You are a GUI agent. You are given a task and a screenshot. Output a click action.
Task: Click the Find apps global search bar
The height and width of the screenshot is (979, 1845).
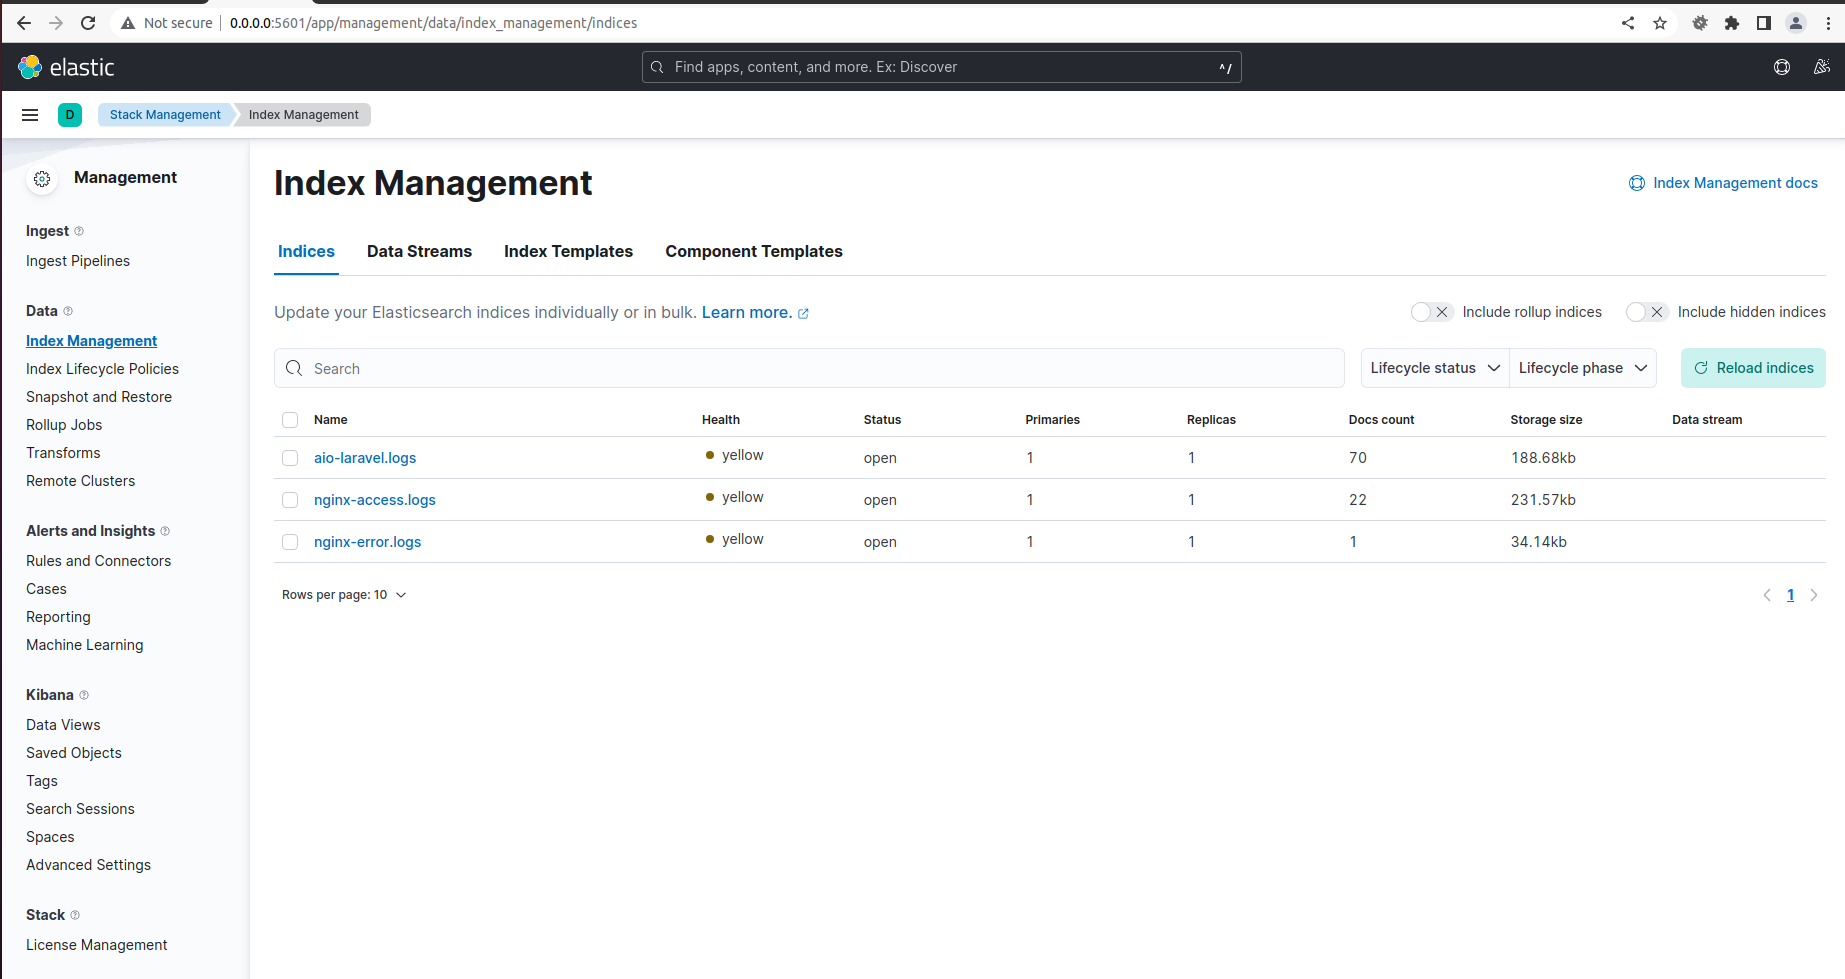[x=941, y=67]
